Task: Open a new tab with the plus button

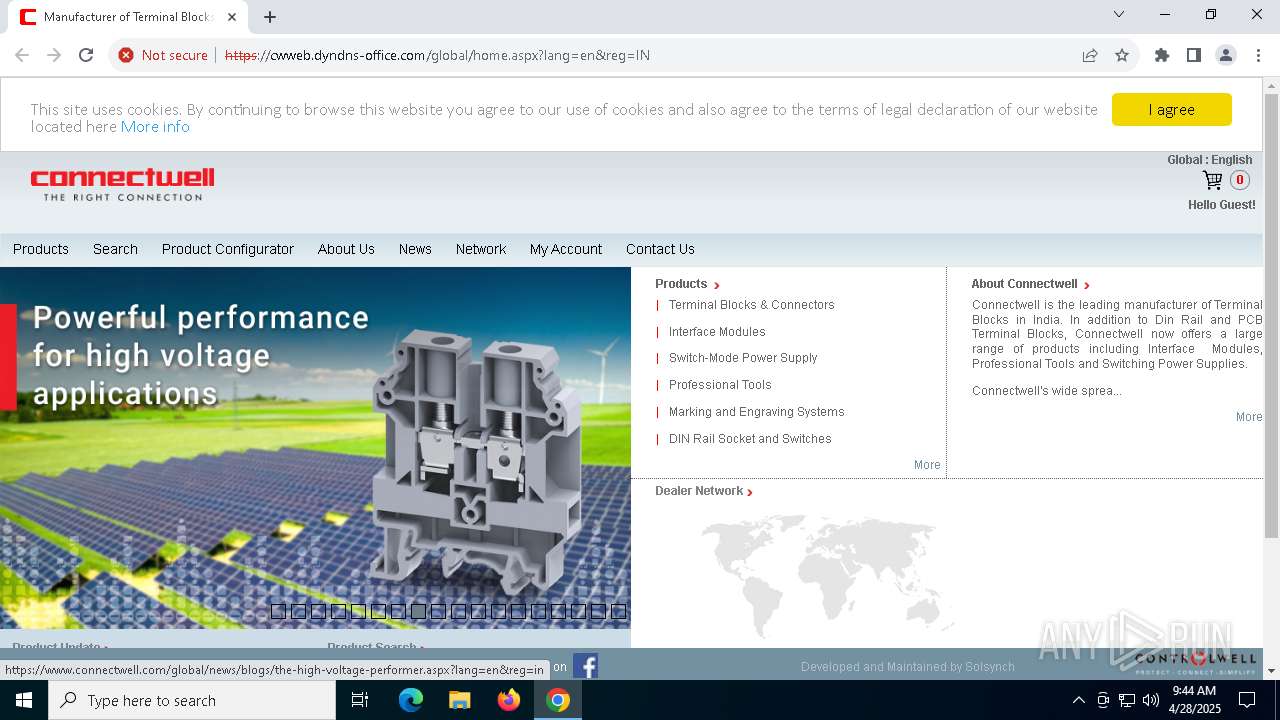Action: click(270, 17)
